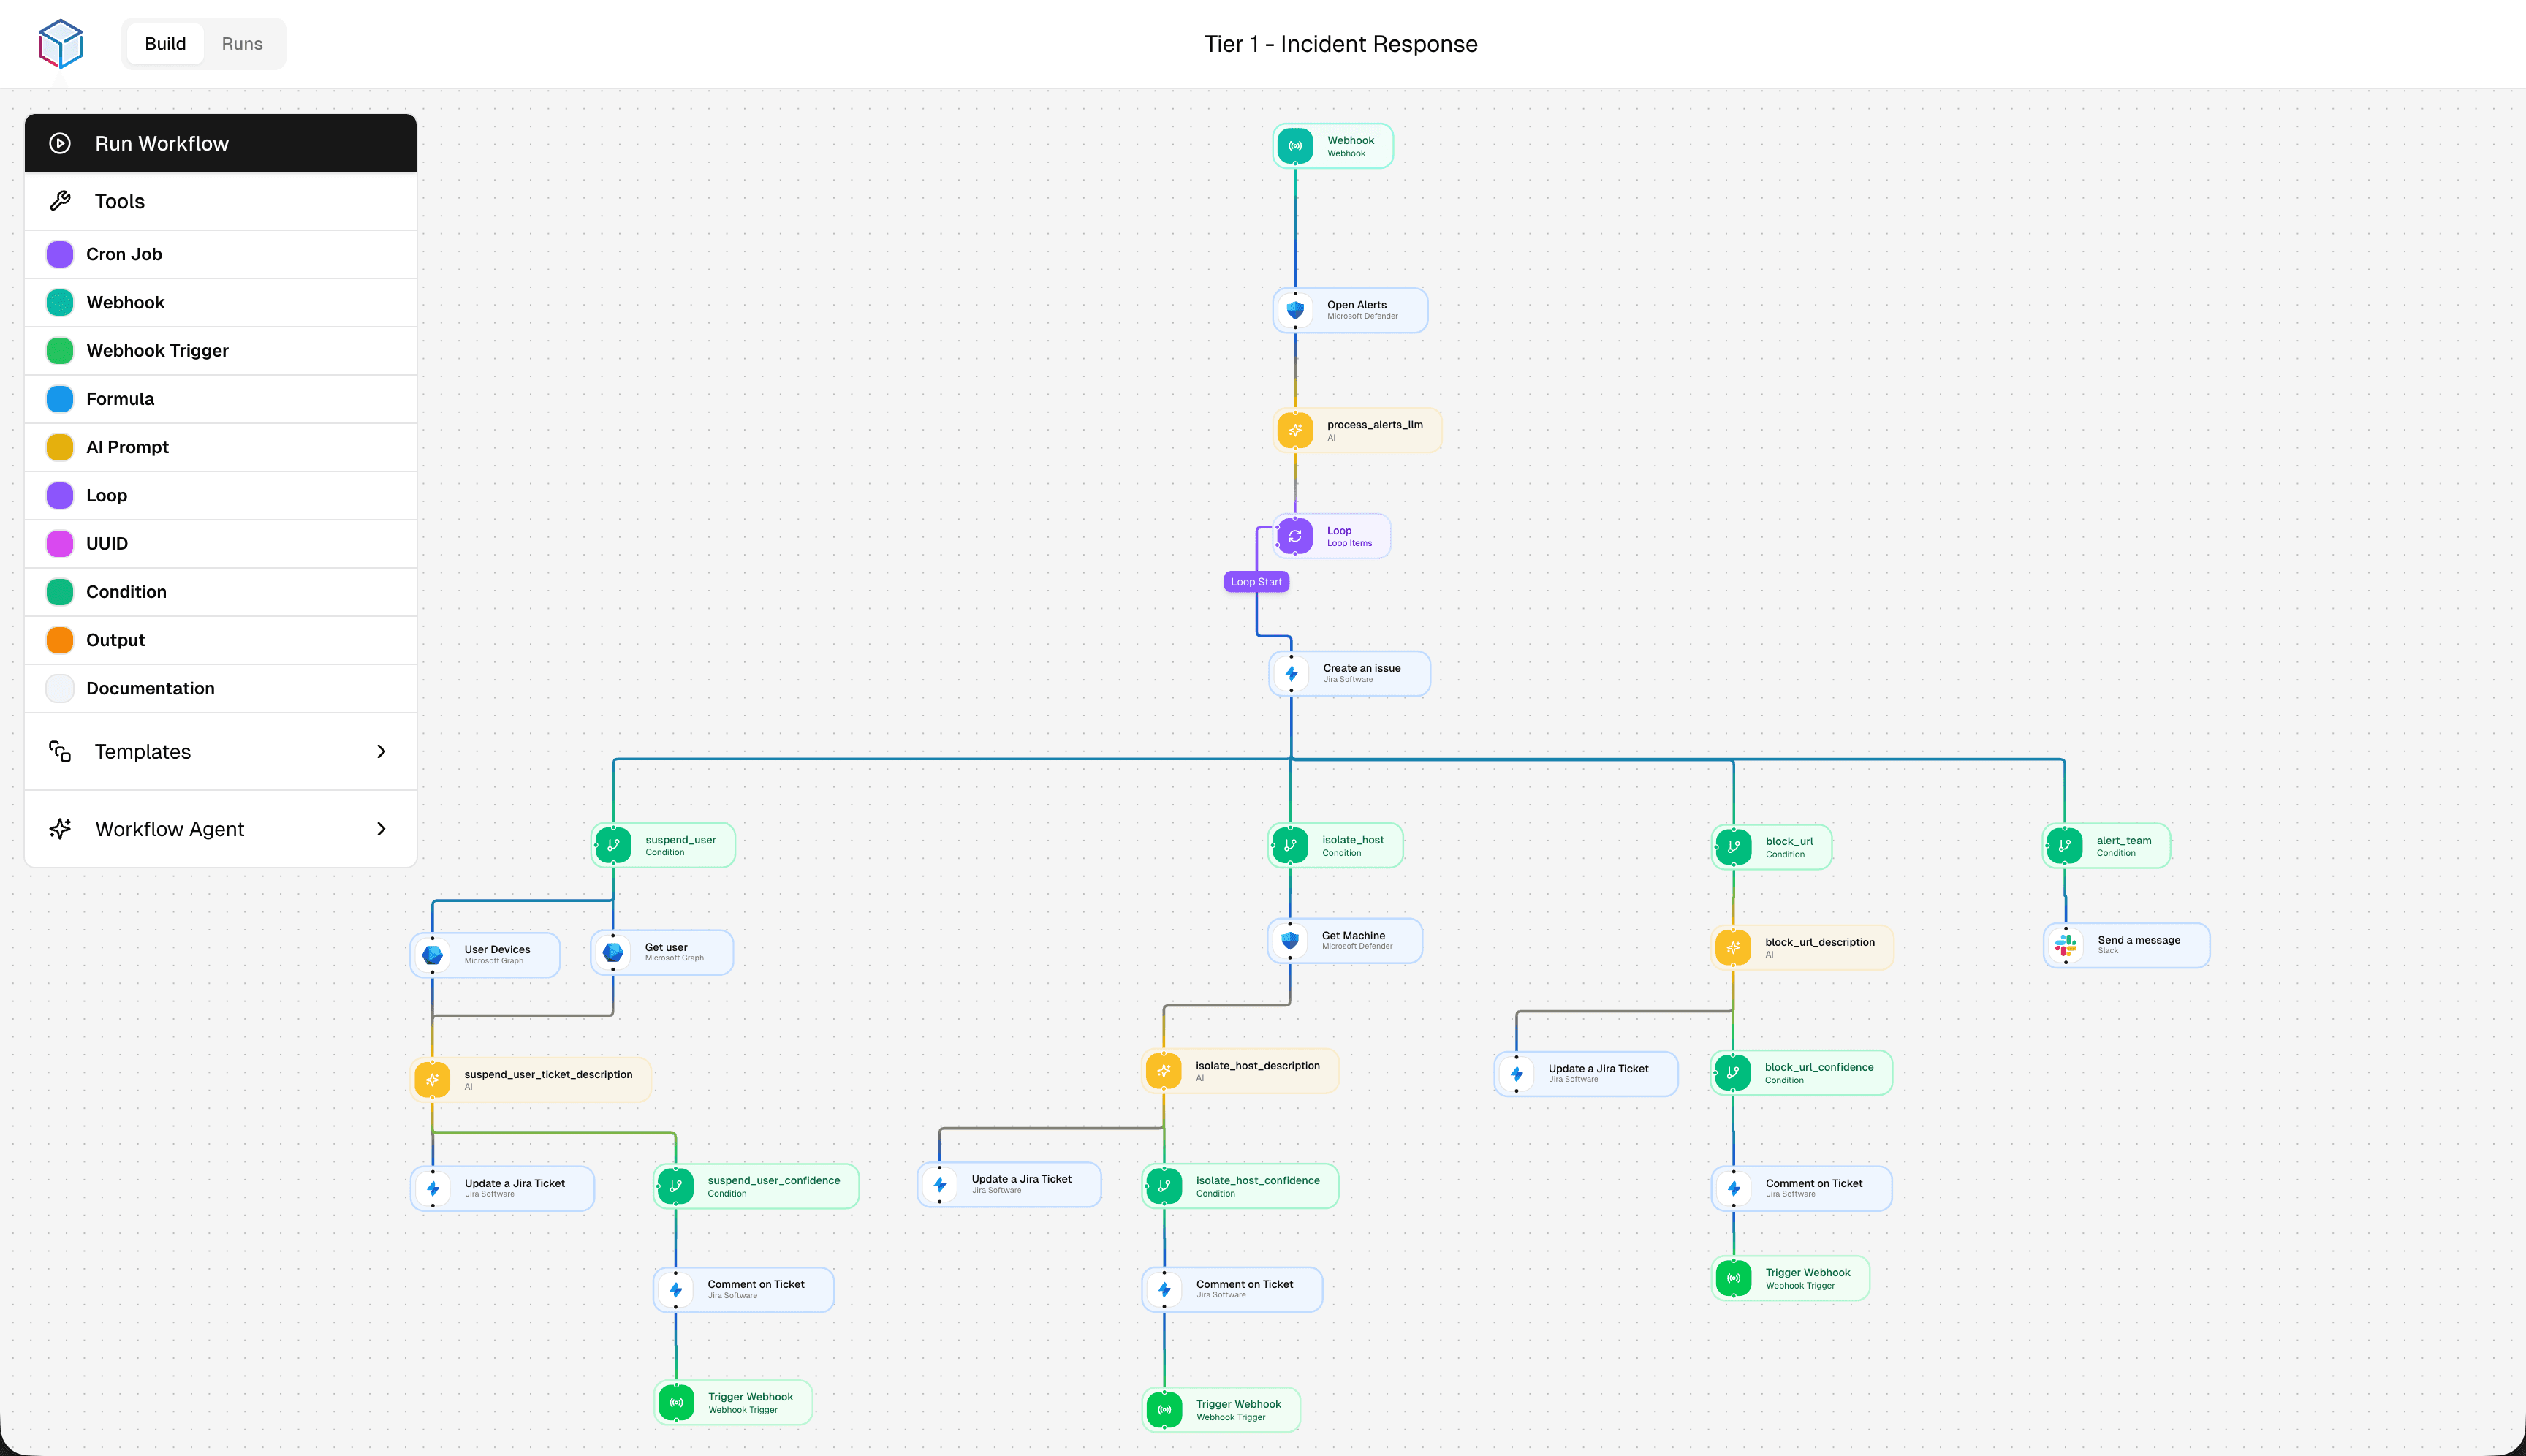Click the condition branch icon on alert_team node
Image resolution: width=2526 pixels, height=1456 pixels.
coord(2065,845)
